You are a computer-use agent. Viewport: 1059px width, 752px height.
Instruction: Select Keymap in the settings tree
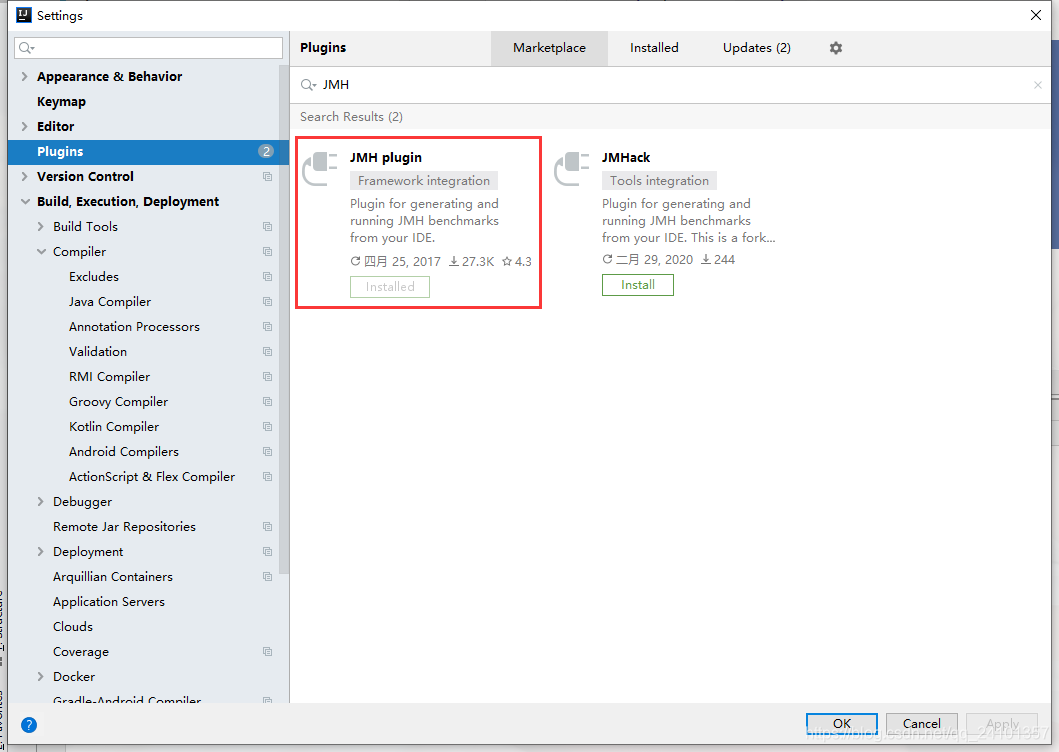[x=61, y=101]
